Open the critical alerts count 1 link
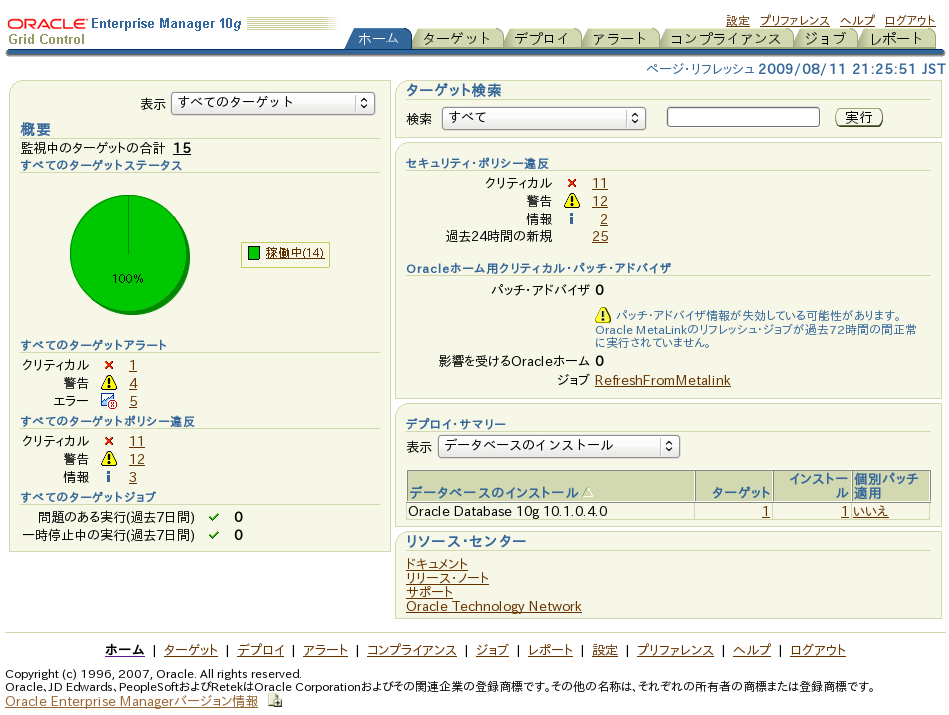Image resolution: width=949 pixels, height=715 pixels. pos(133,365)
